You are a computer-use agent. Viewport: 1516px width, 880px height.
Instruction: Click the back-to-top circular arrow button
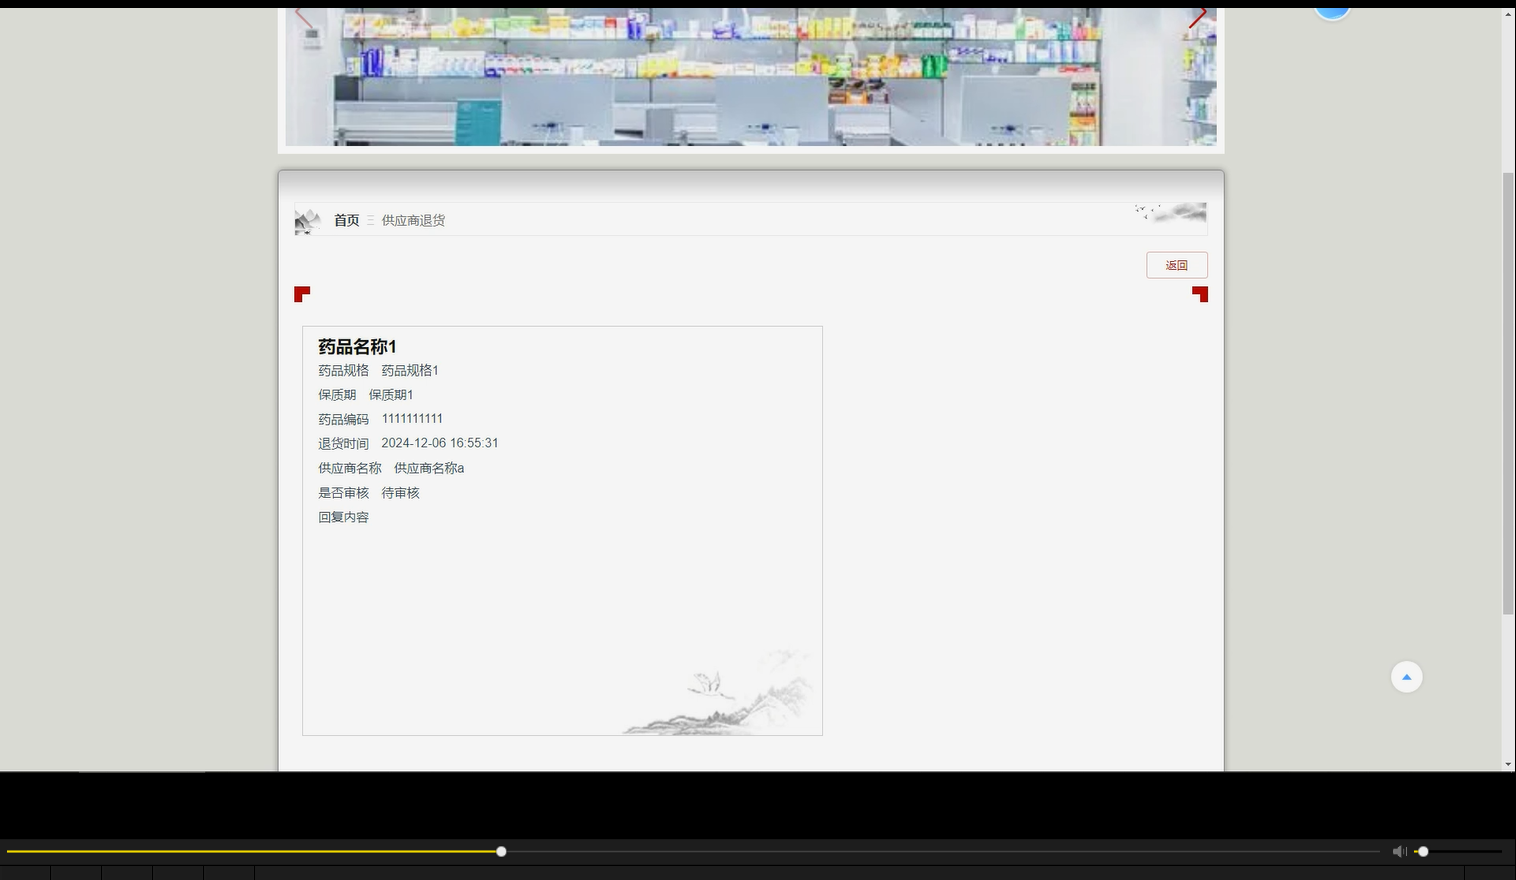point(1406,676)
